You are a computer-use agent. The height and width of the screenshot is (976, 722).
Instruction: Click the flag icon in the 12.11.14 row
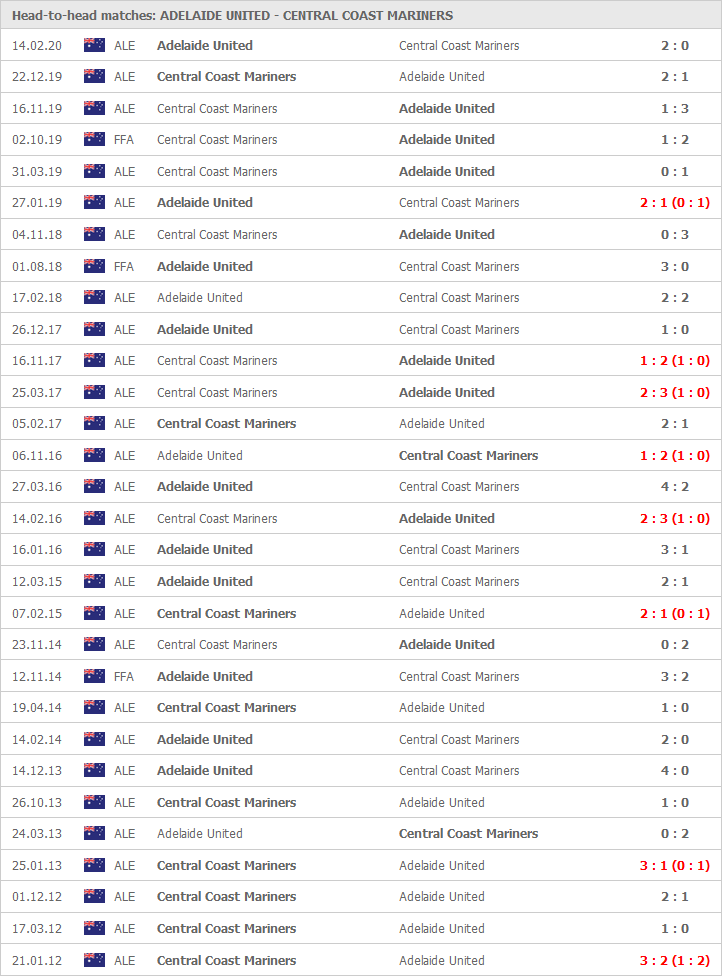pos(94,676)
